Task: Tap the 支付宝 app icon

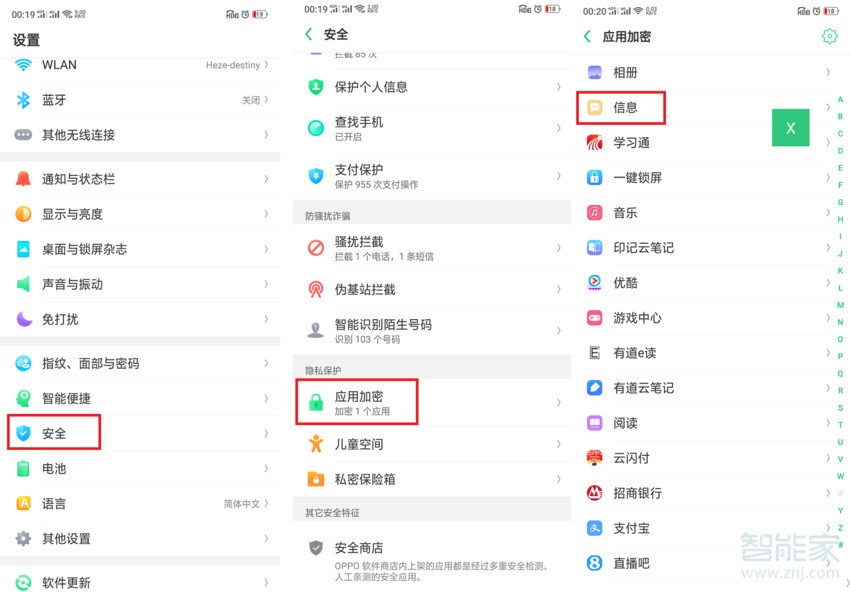Action: click(x=594, y=528)
